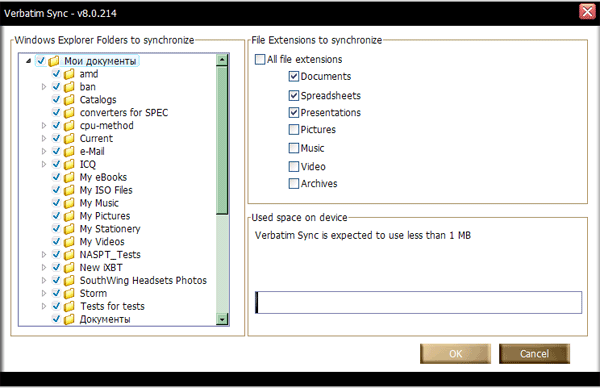Click the My Music folder icon
Screen dimensions: 600x388
coord(69,203)
